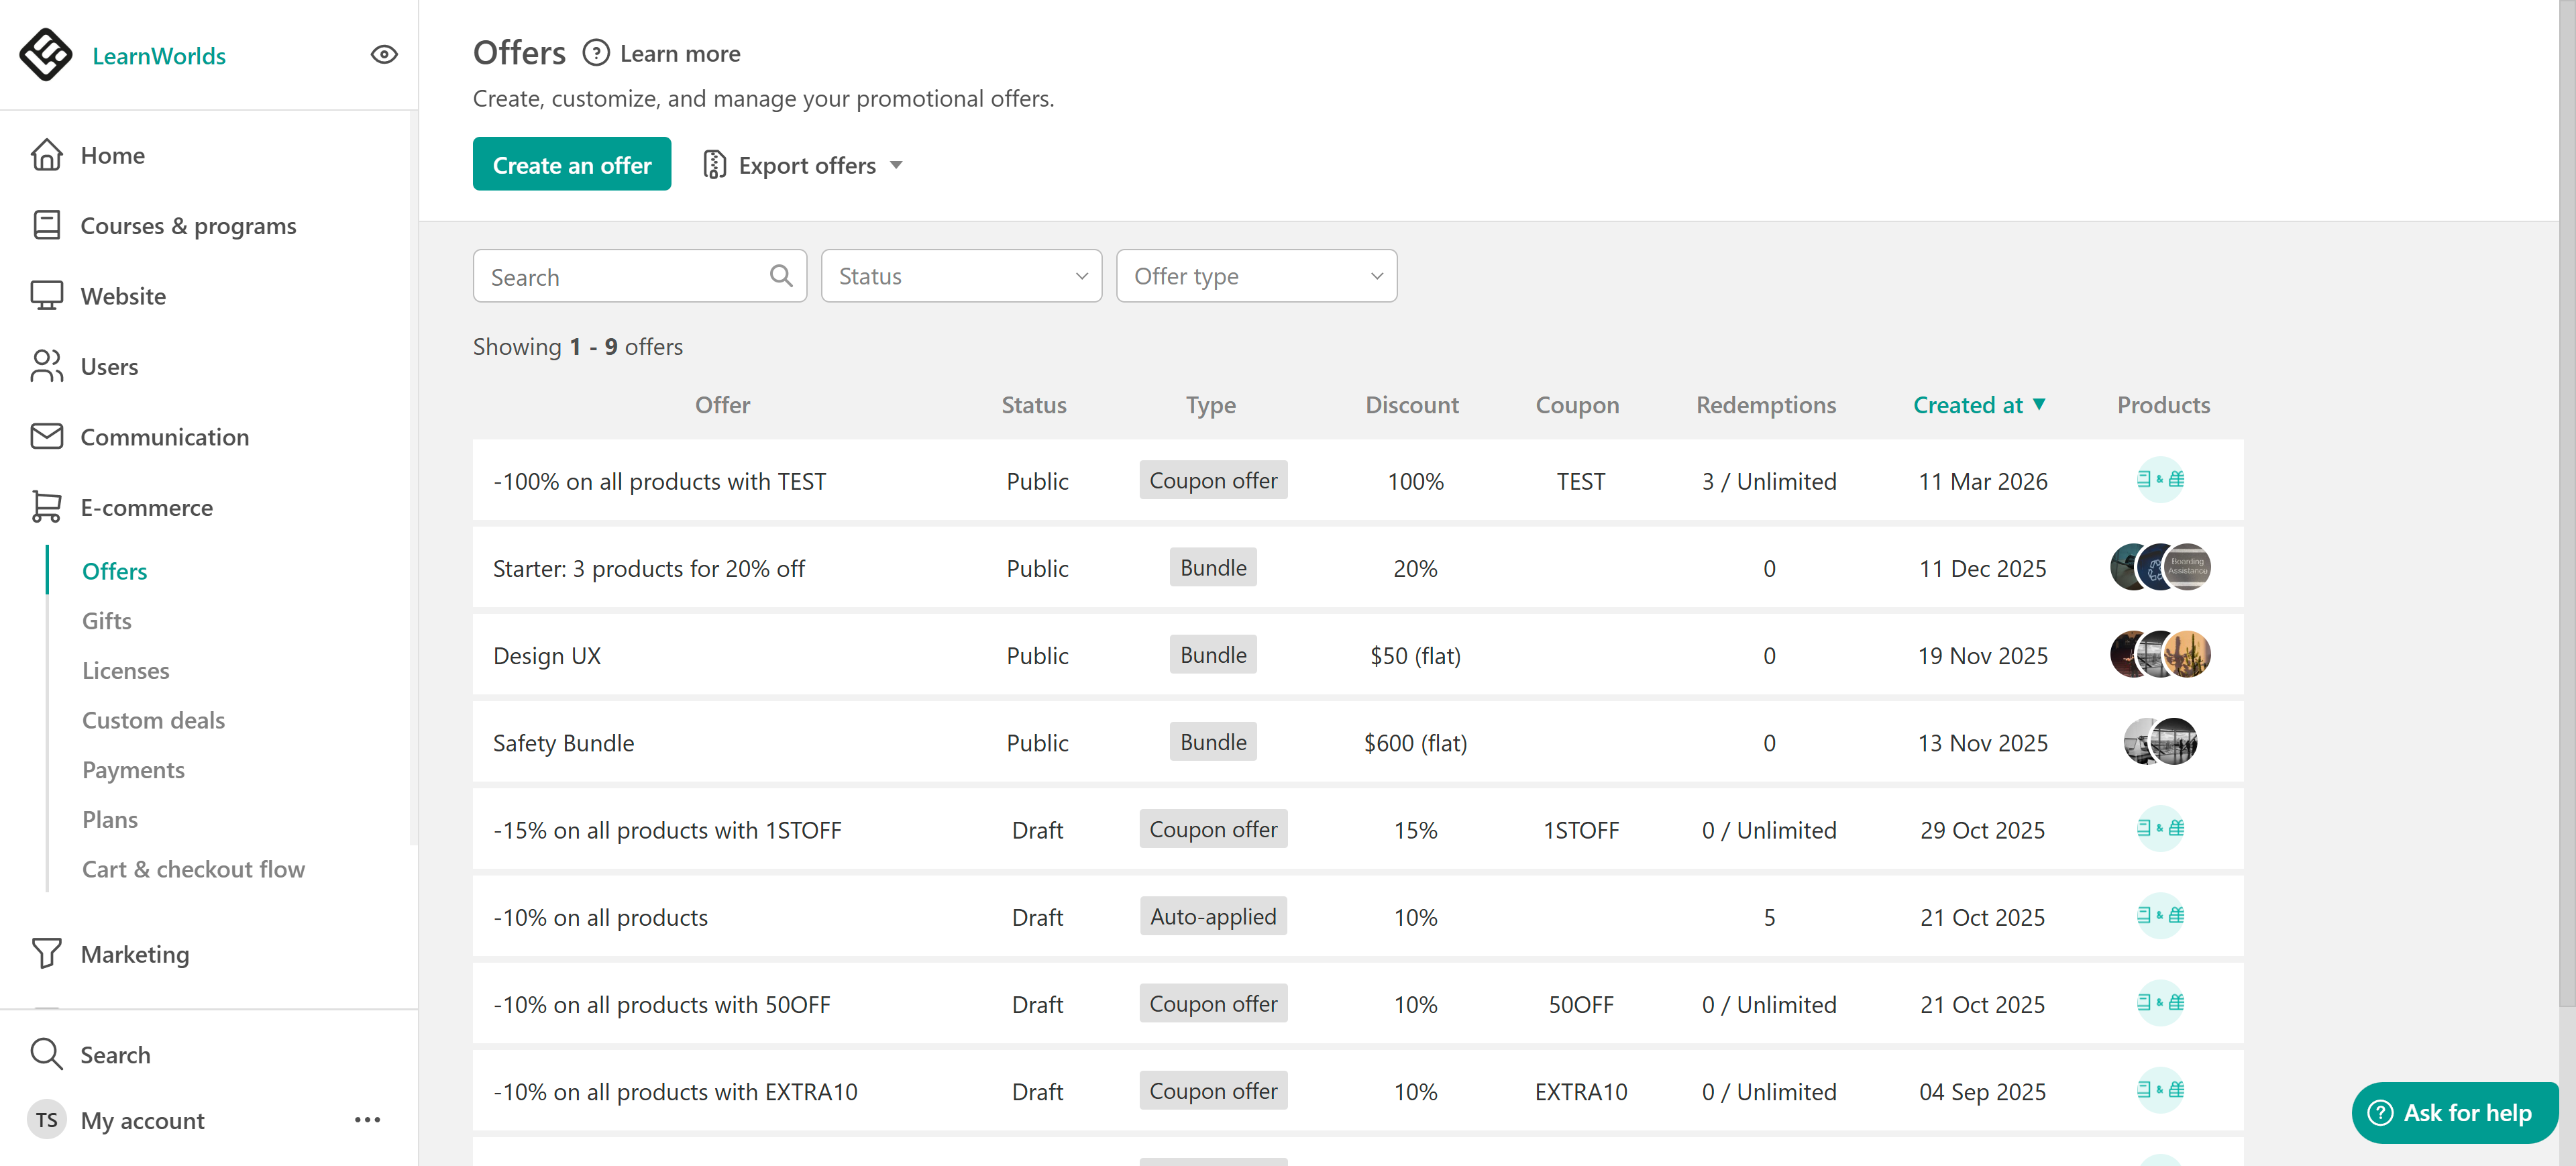The width and height of the screenshot is (2576, 1166).
Task: Open the Safety Bundle offer row
Action: coord(563,743)
